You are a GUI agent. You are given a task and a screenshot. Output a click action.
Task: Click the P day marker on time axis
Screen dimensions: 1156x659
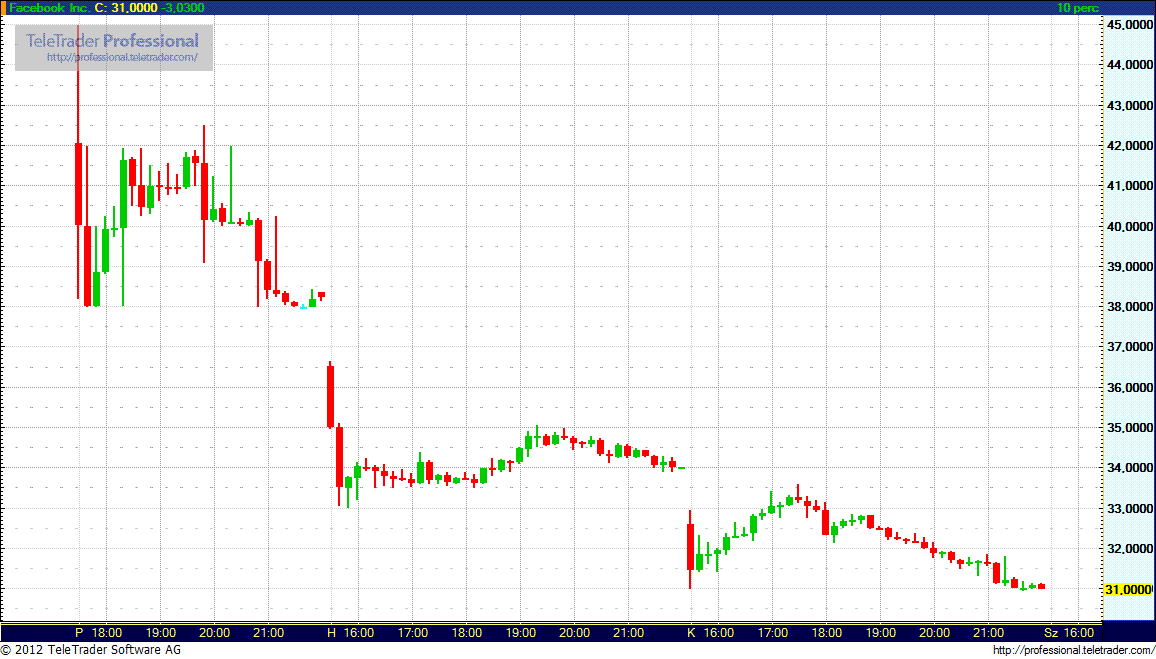[80, 632]
